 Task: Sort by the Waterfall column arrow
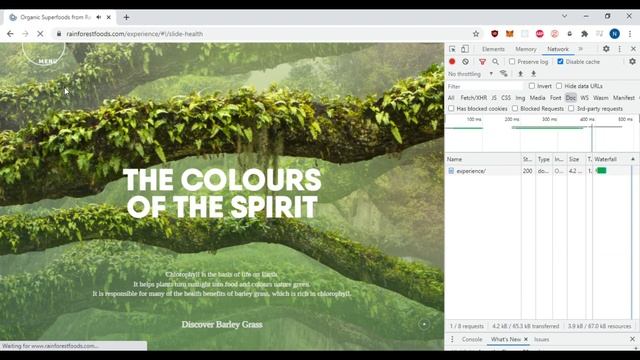pyautogui.click(x=633, y=159)
